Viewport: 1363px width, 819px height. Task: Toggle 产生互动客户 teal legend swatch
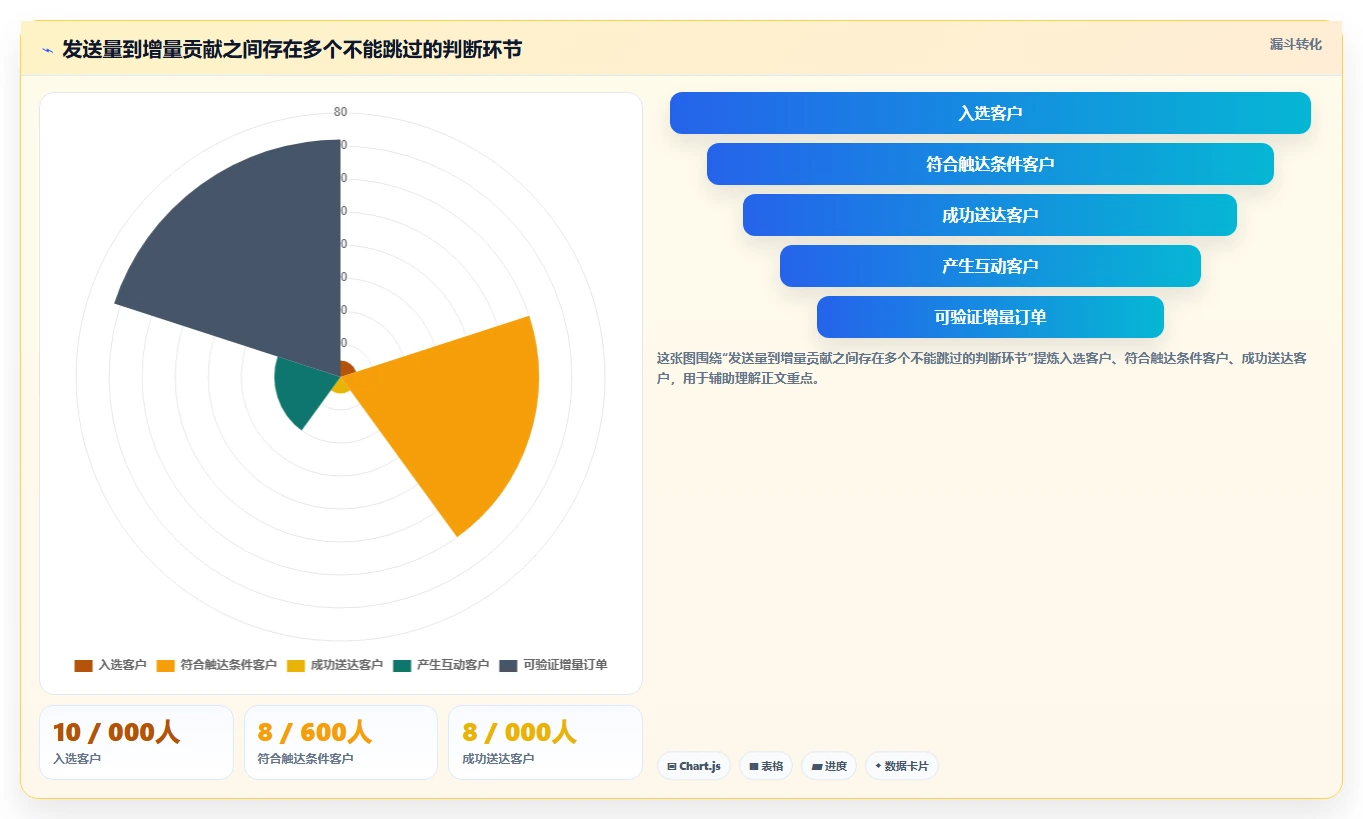[402, 665]
